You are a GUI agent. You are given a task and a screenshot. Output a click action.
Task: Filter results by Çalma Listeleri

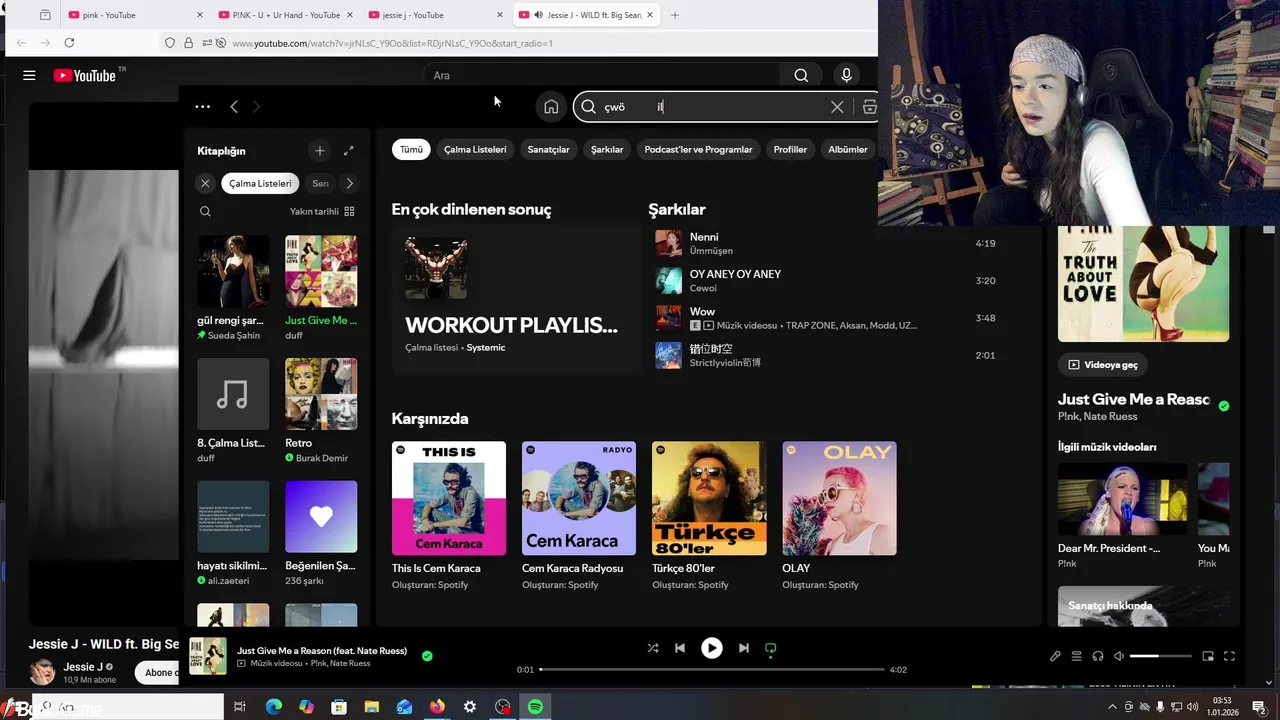click(475, 149)
